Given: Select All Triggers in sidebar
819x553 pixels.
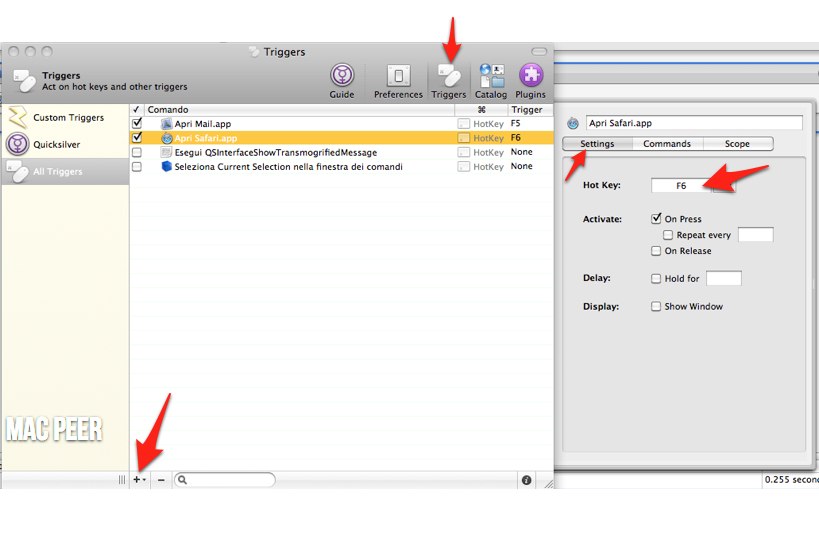Looking at the screenshot, I should (x=65, y=171).
